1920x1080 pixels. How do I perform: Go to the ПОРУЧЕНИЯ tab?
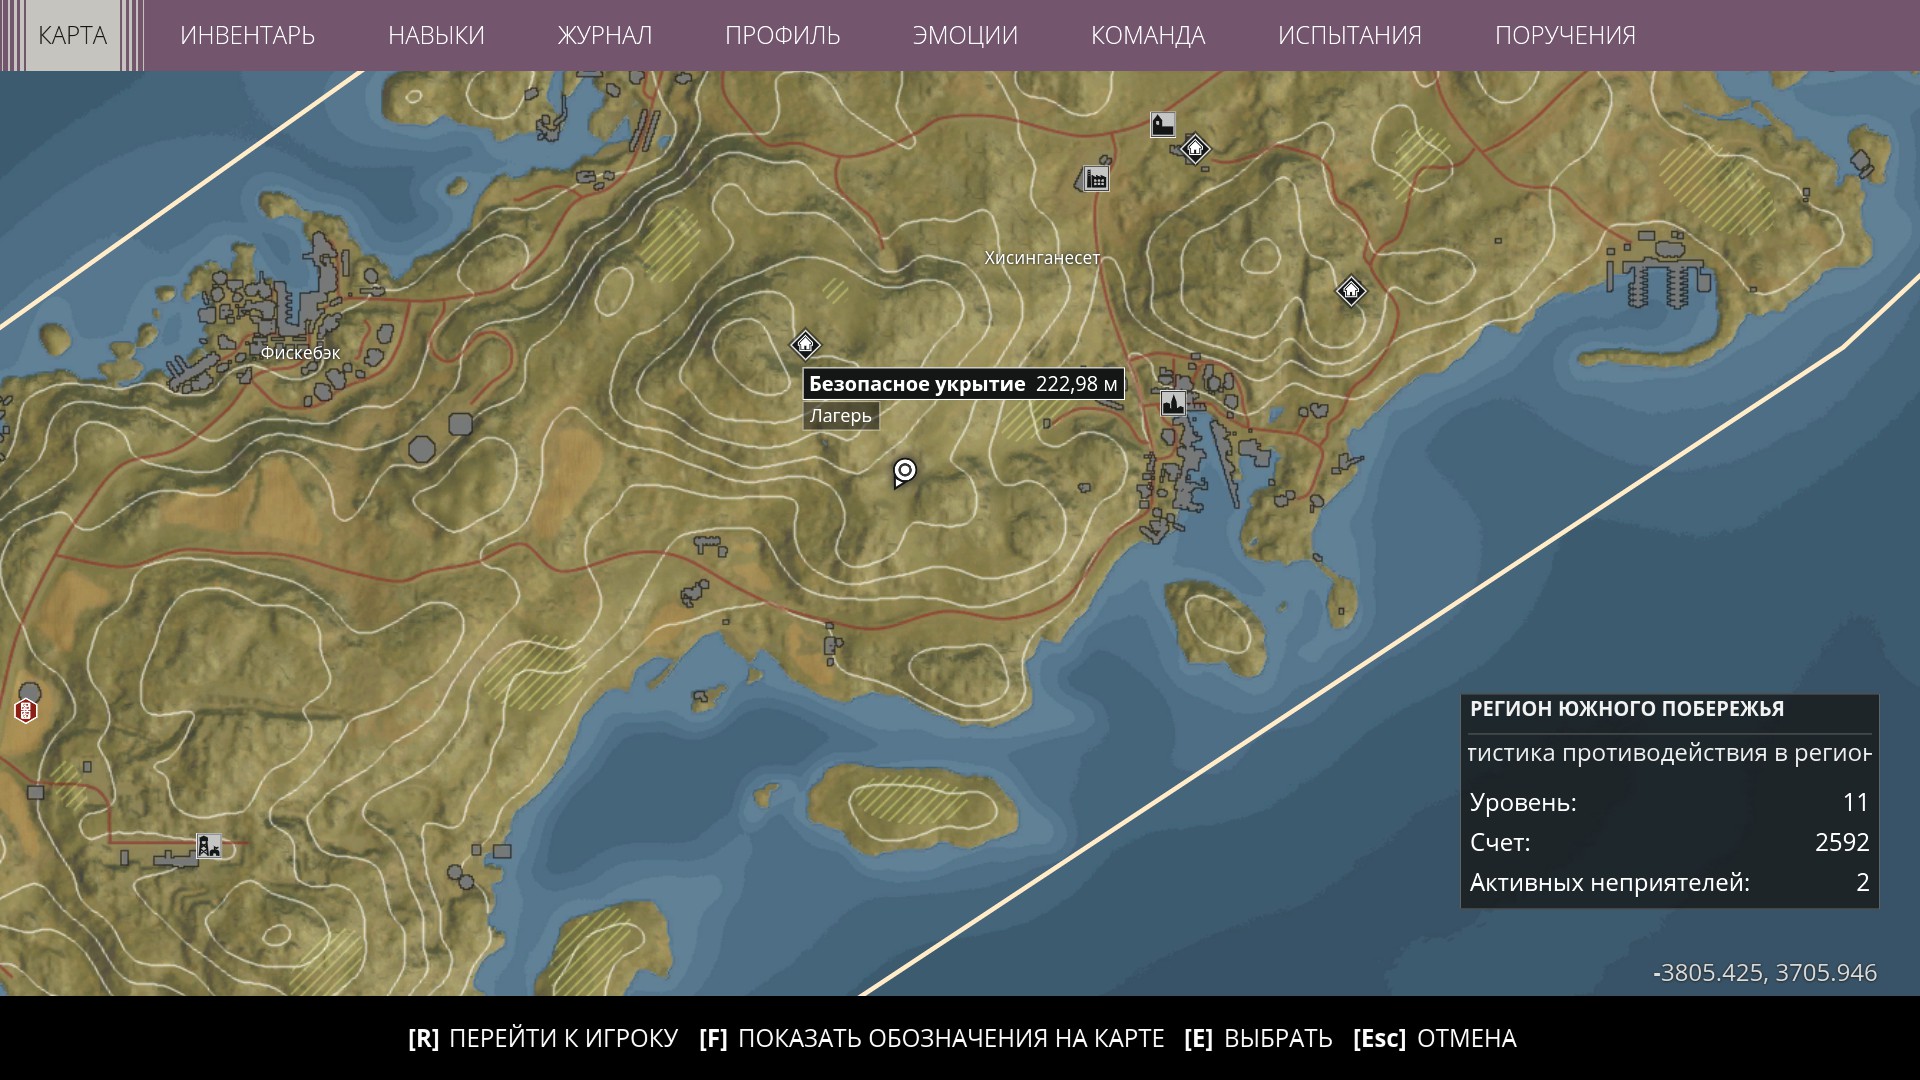(x=1565, y=35)
